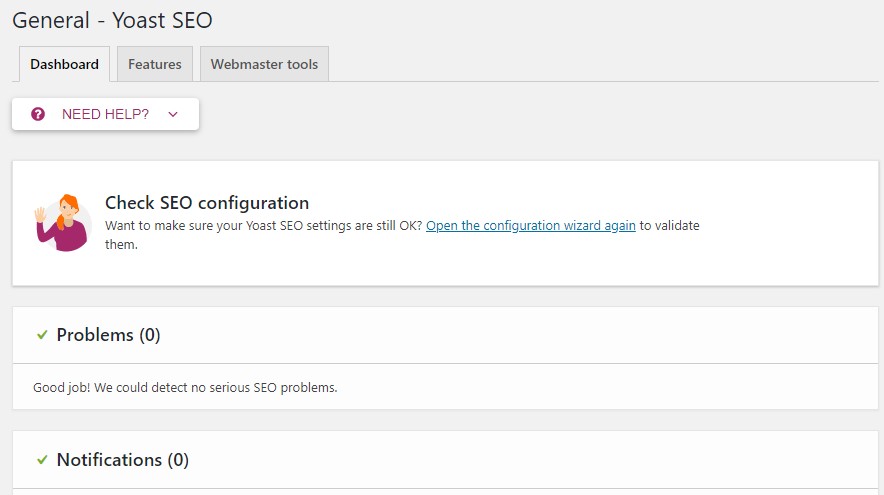Viewport: 884px width, 495px height.
Task: Click the 'to validate' text after the wizard link
Action: (669, 226)
